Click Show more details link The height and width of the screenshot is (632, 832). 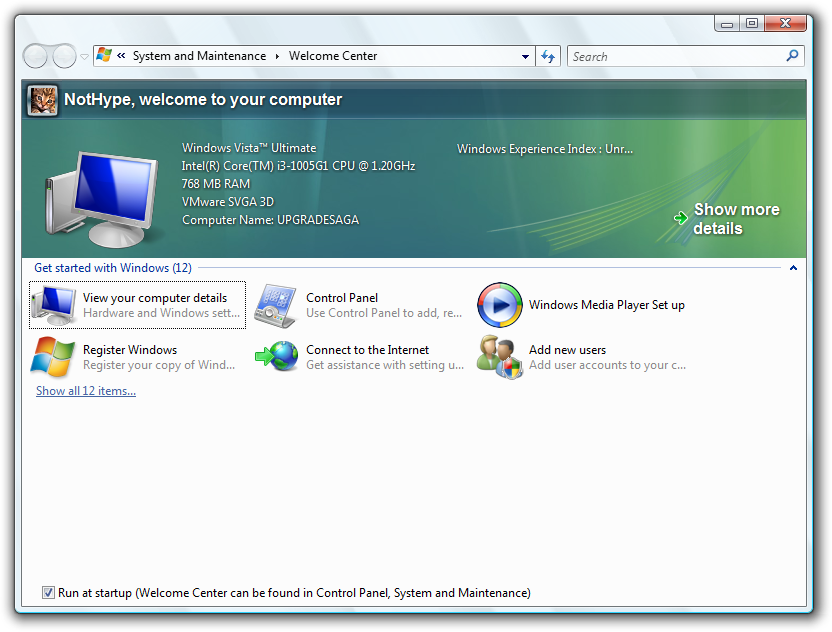[735, 219]
